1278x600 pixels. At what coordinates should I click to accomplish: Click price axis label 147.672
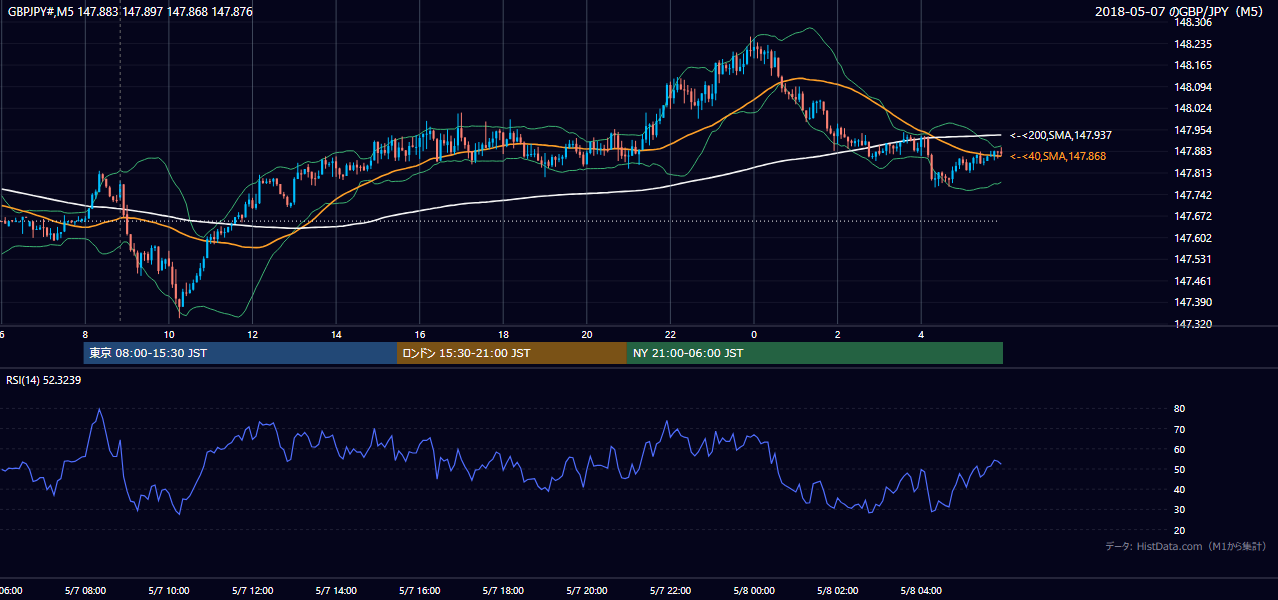point(1193,216)
